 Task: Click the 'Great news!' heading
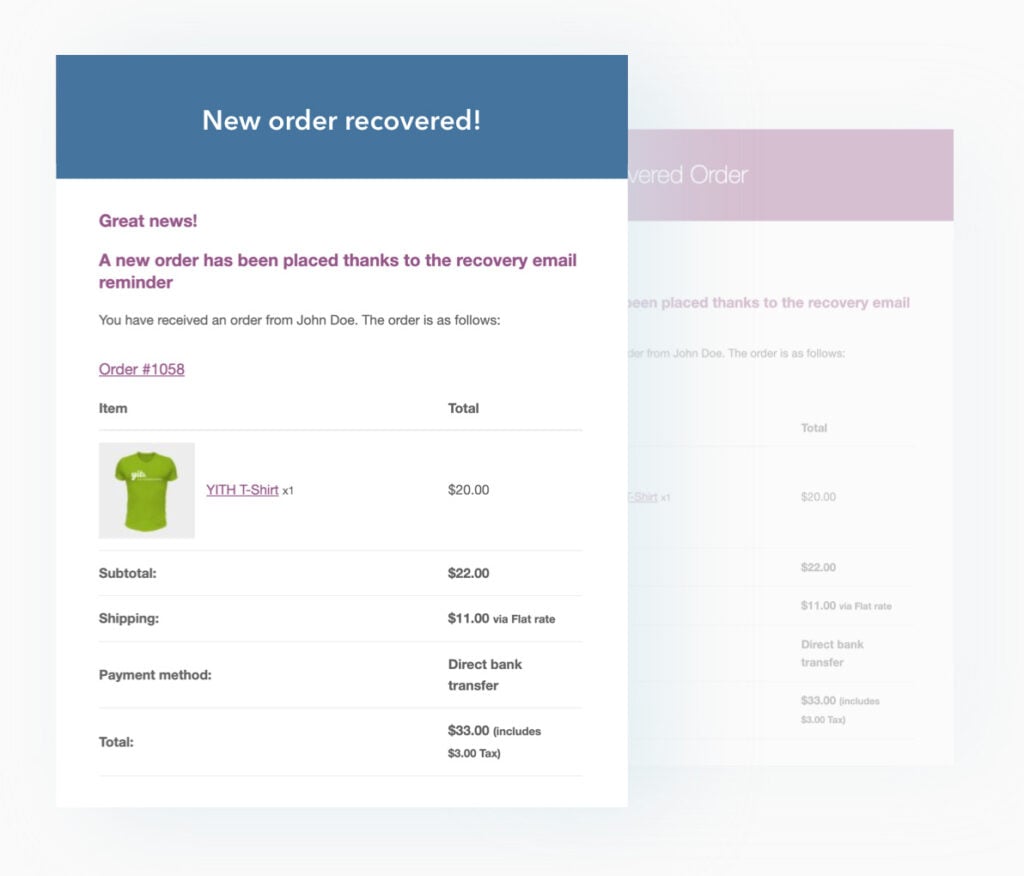pyautogui.click(x=148, y=221)
